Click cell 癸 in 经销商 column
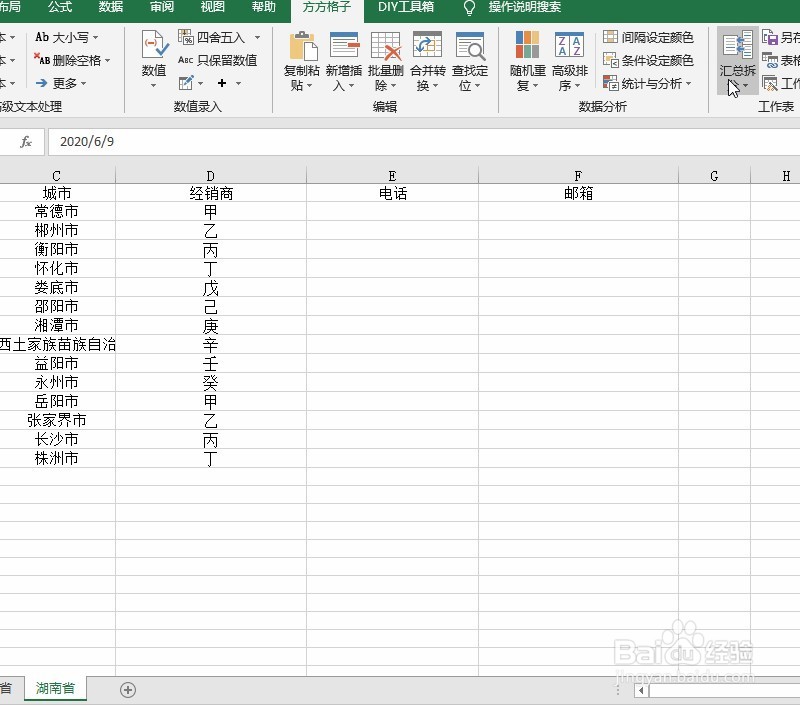 [211, 382]
